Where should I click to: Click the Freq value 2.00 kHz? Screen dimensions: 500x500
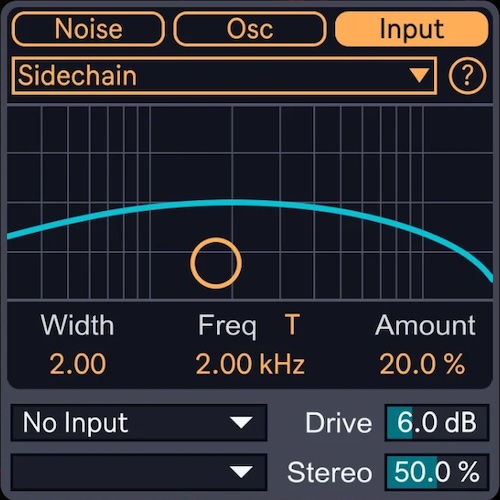[x=250, y=364]
